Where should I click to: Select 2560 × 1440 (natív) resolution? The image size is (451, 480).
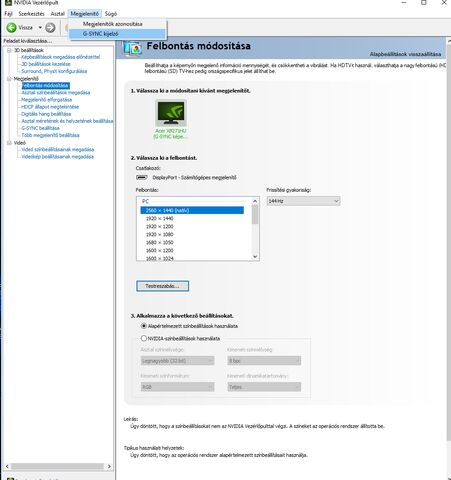point(192,210)
